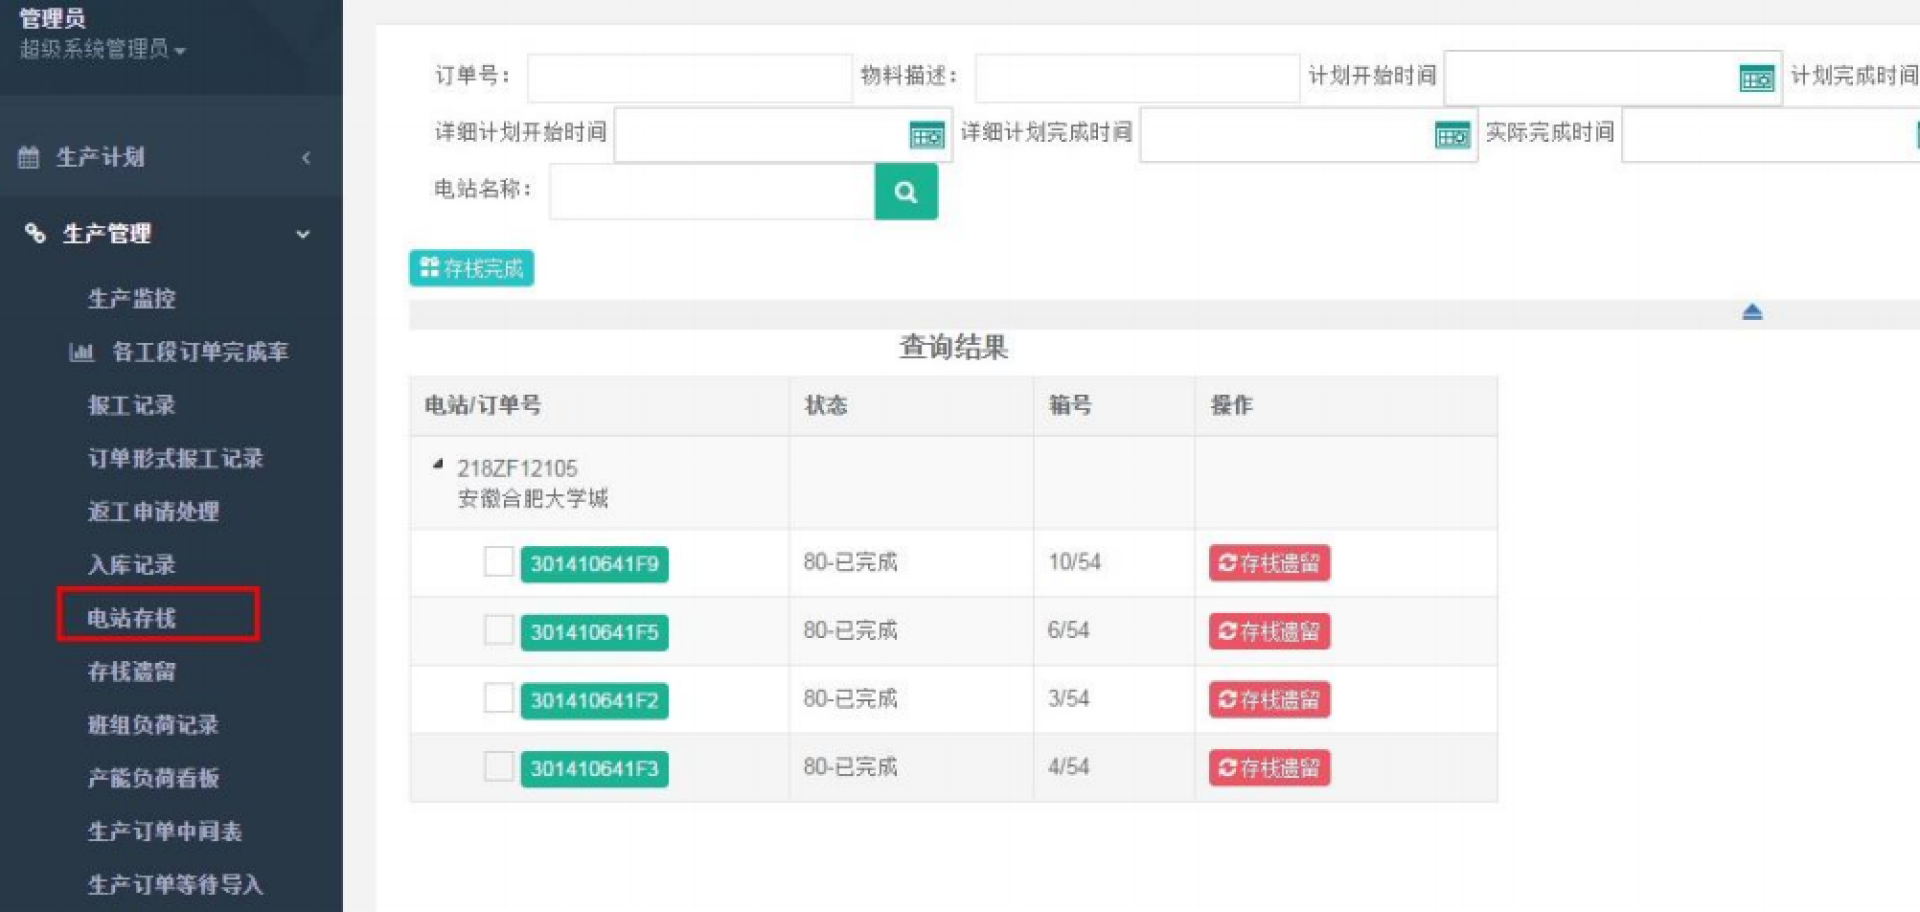Viewport: 1920px width, 912px height.
Task: Click 存栈遗留 button for box 3/54
Action: pyautogui.click(x=1268, y=699)
